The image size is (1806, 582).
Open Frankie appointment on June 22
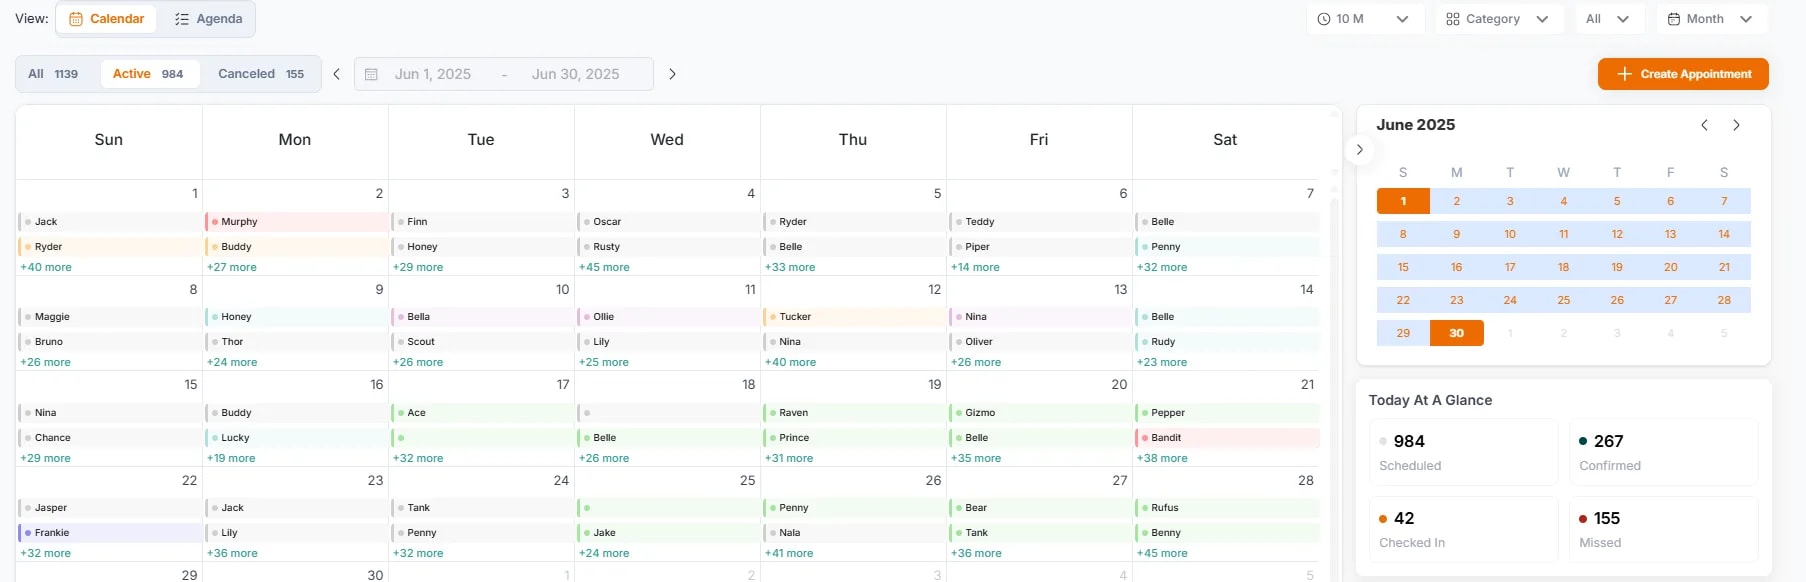[x=110, y=533]
